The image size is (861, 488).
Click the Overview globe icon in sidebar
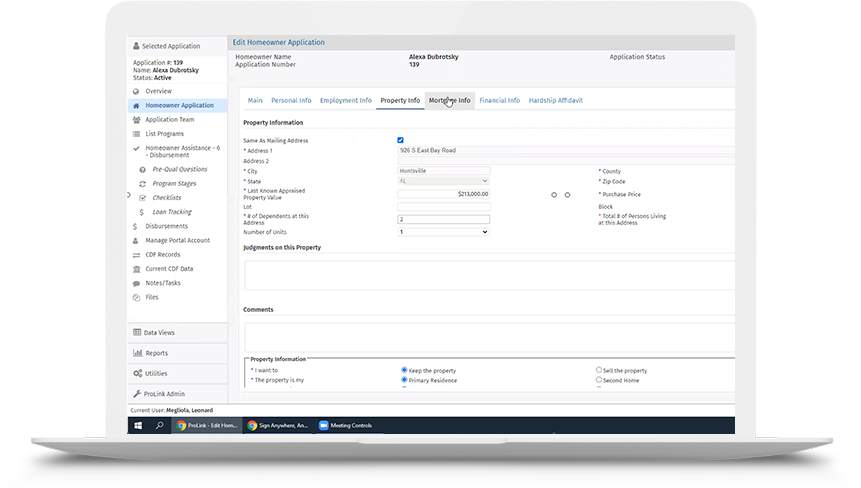pos(136,91)
